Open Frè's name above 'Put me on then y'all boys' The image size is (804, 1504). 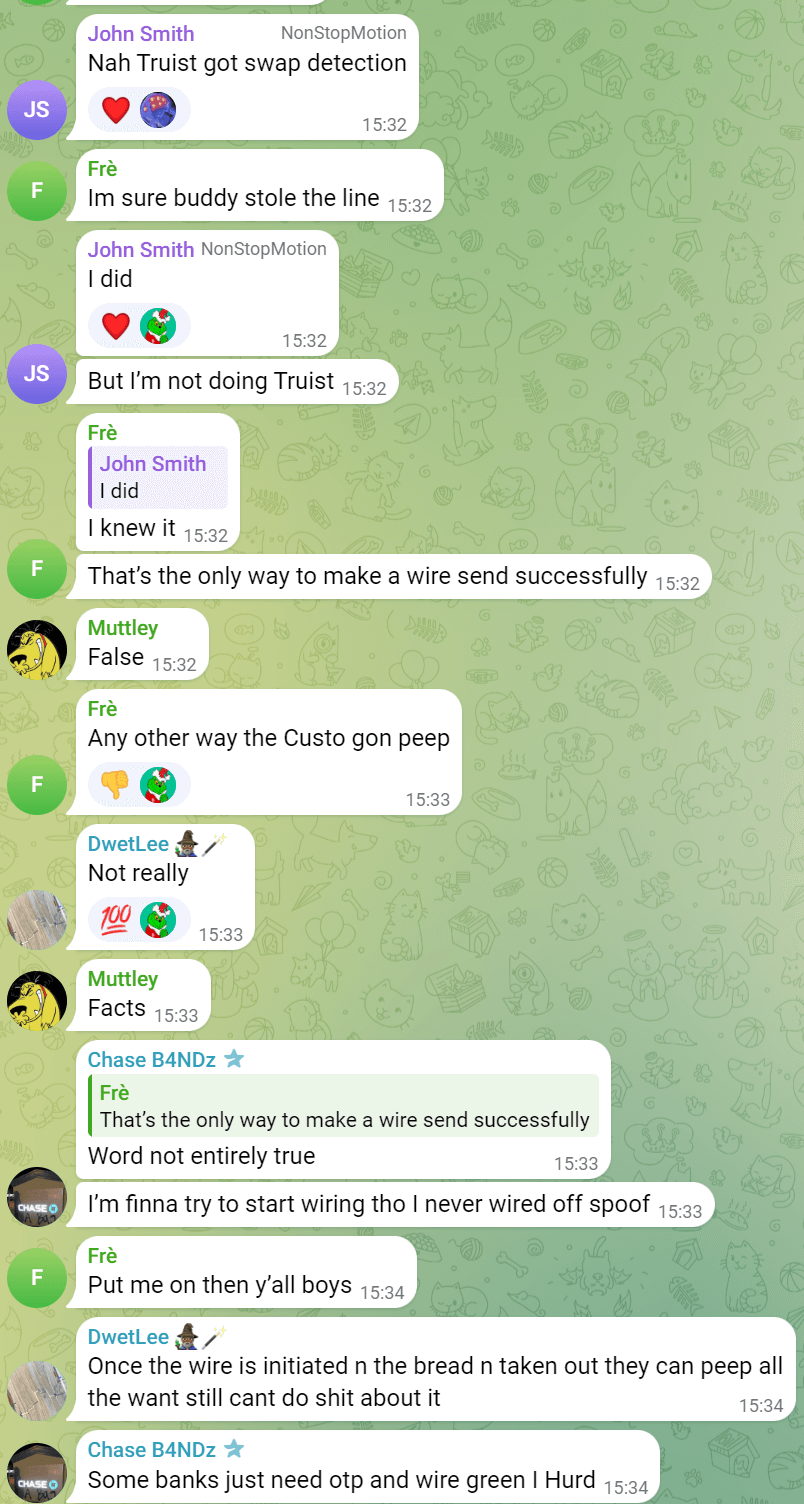102,1256
